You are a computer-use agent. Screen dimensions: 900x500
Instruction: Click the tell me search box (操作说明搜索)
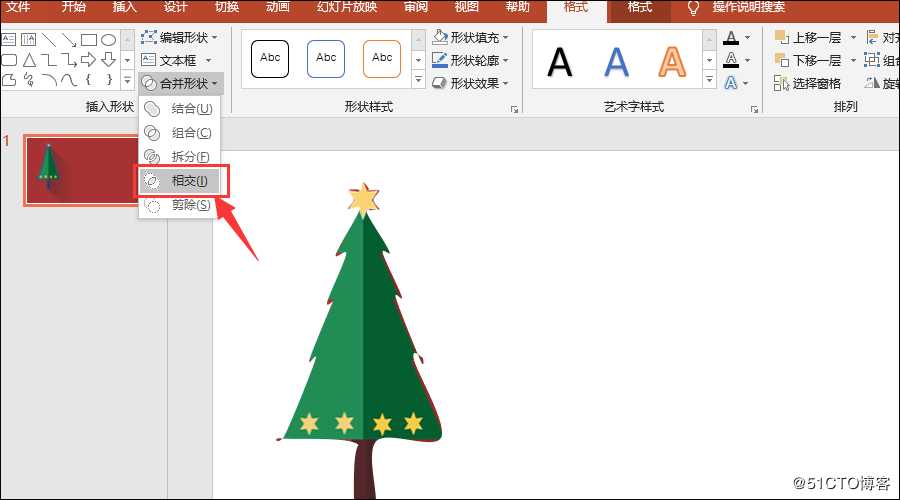pyautogui.click(x=748, y=7)
